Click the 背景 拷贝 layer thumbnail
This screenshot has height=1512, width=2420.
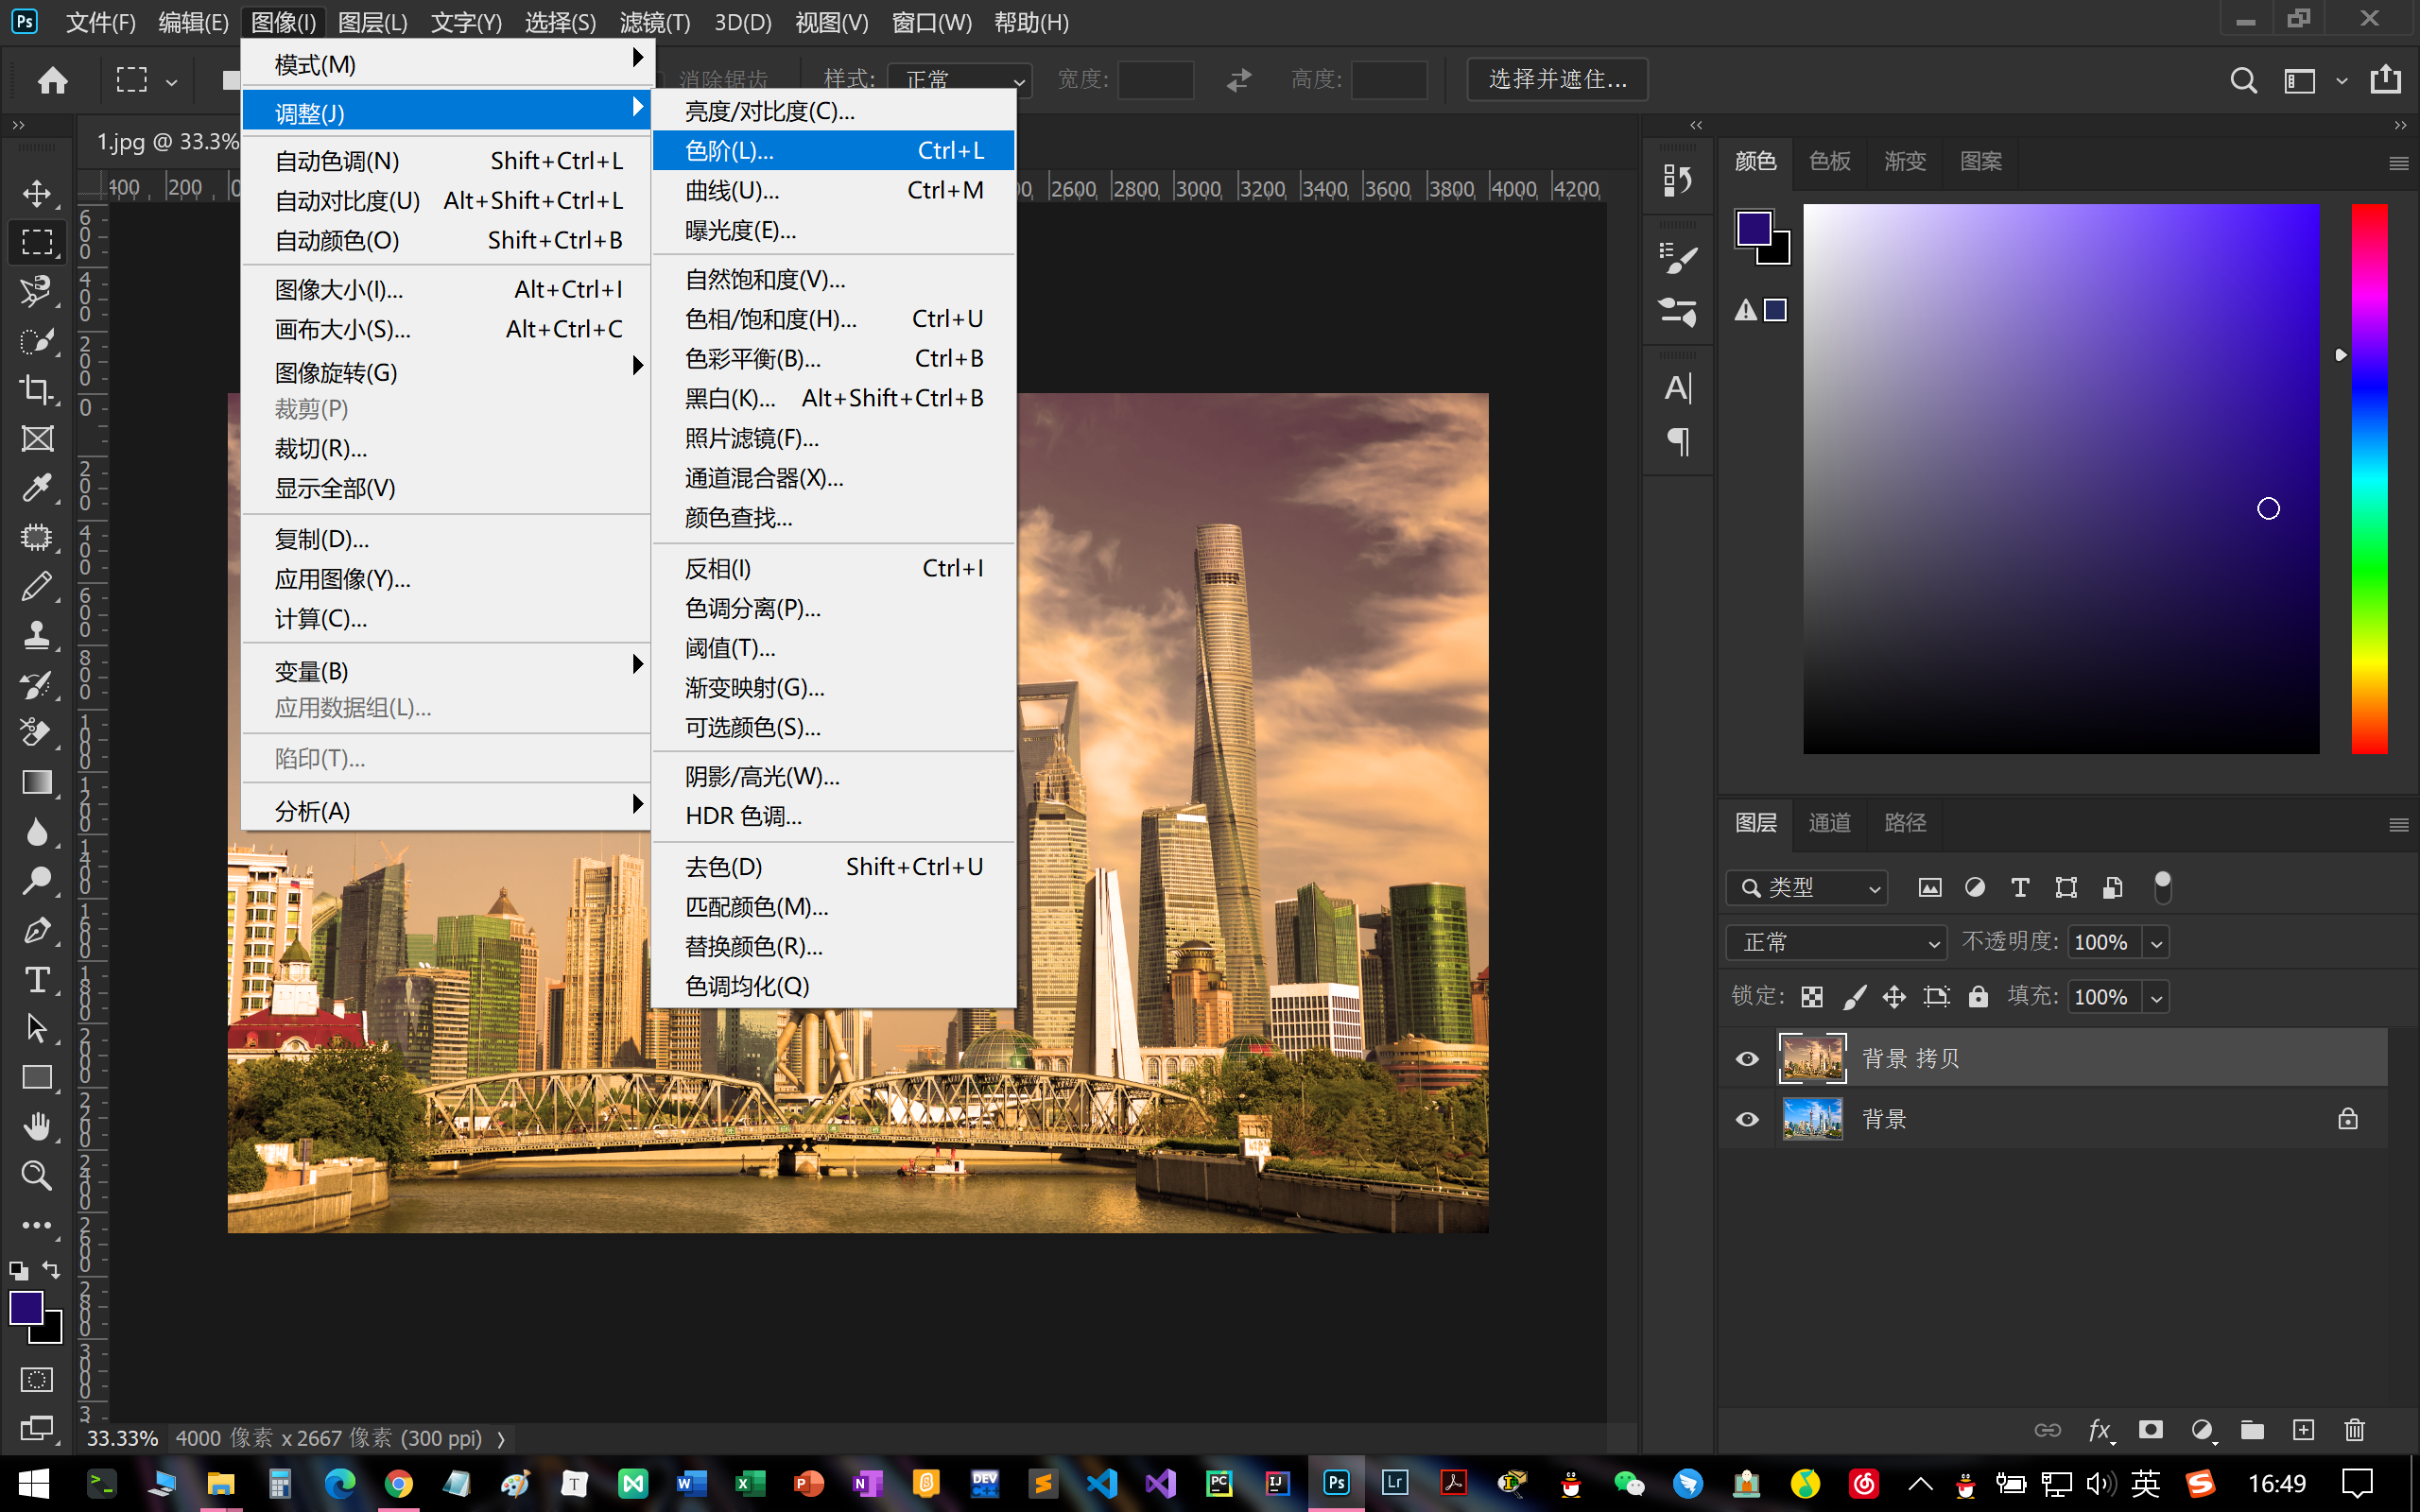point(1812,1058)
